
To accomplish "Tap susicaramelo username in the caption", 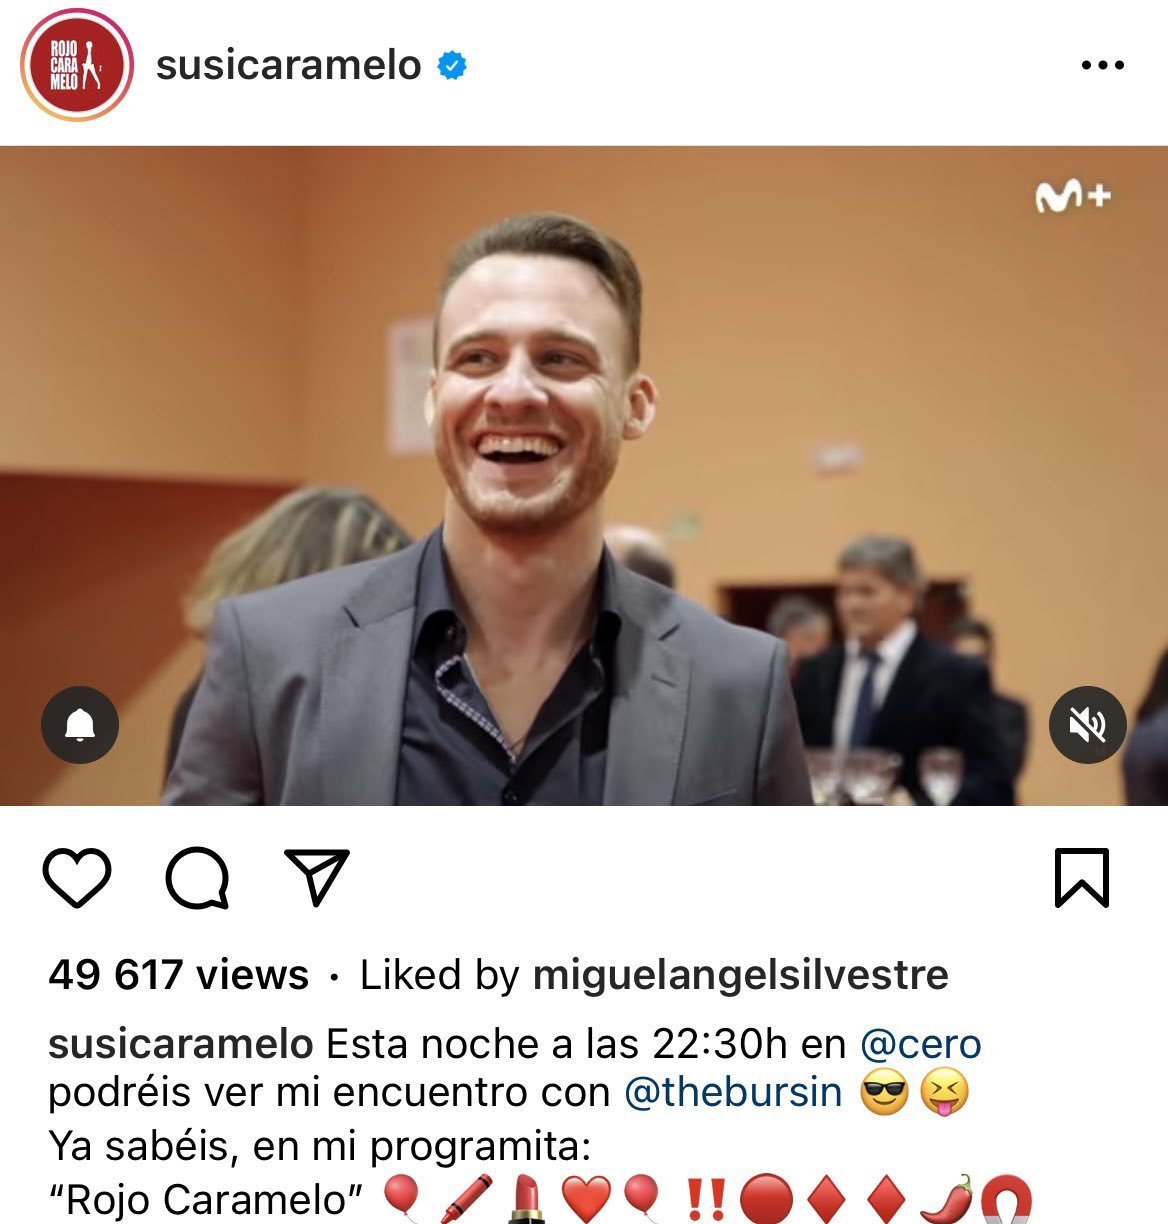I will tap(181, 1044).
